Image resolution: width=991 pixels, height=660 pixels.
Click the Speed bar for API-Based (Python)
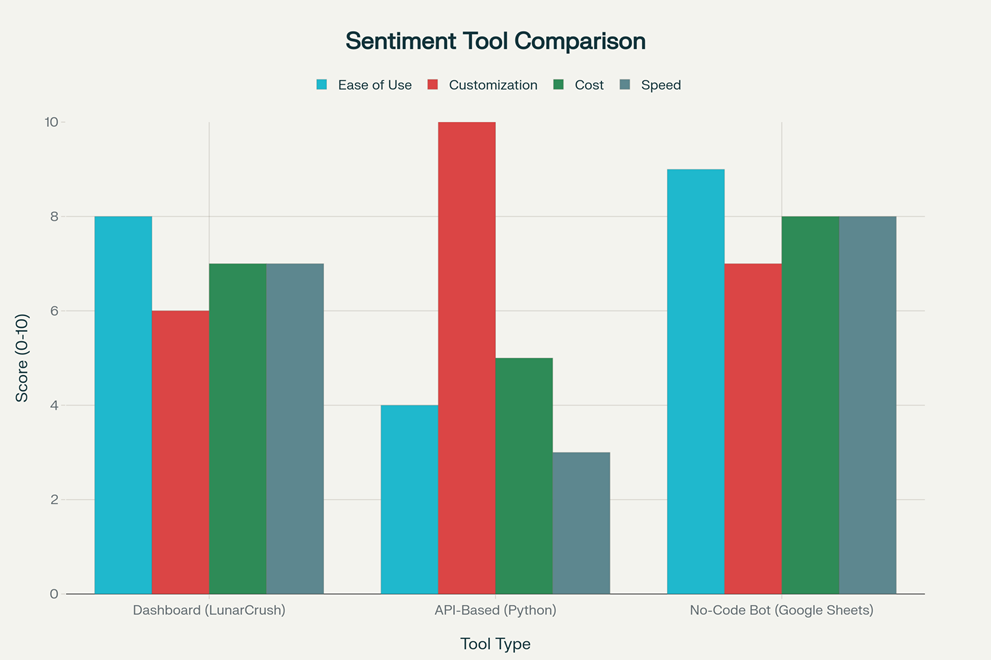(581, 523)
